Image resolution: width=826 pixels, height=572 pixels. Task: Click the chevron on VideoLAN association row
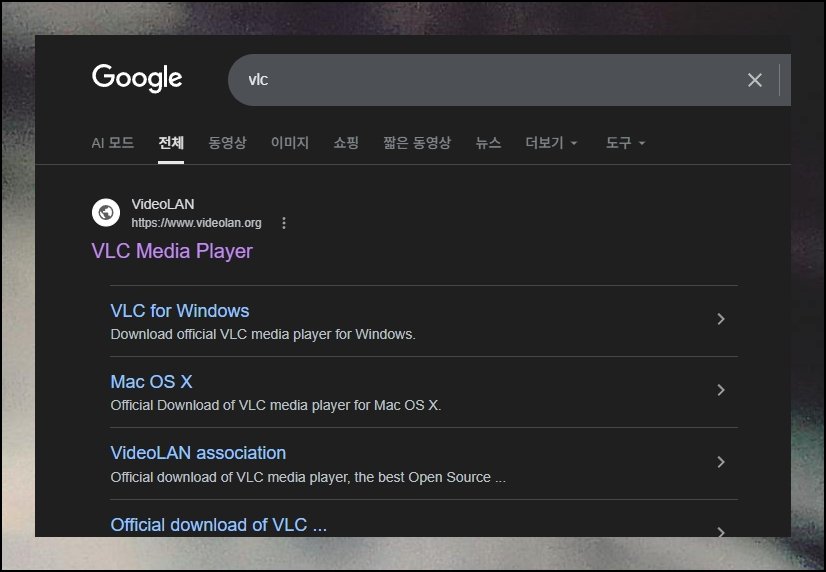(721, 462)
